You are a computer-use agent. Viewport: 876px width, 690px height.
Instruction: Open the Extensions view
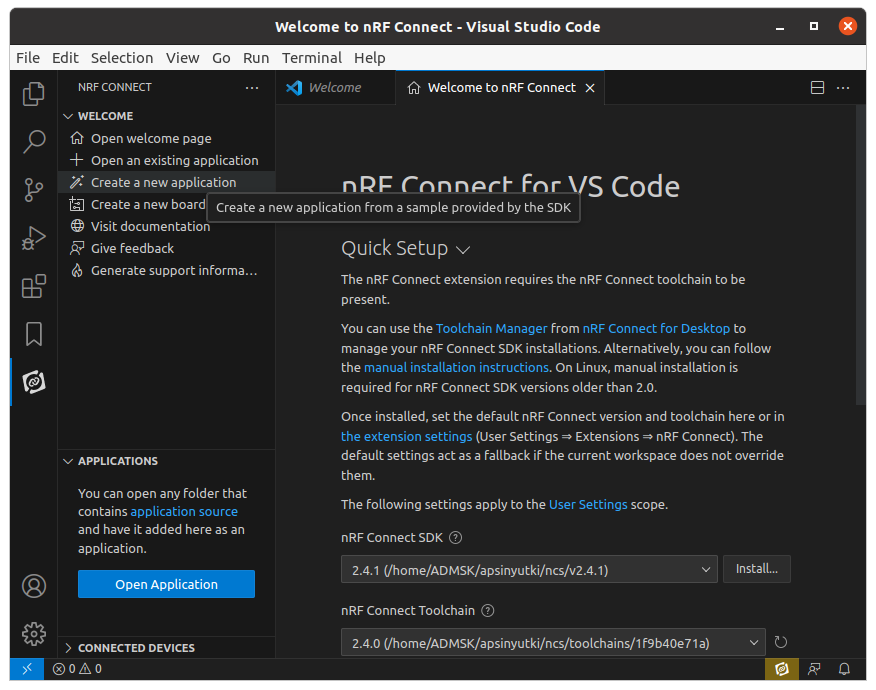coord(34,286)
